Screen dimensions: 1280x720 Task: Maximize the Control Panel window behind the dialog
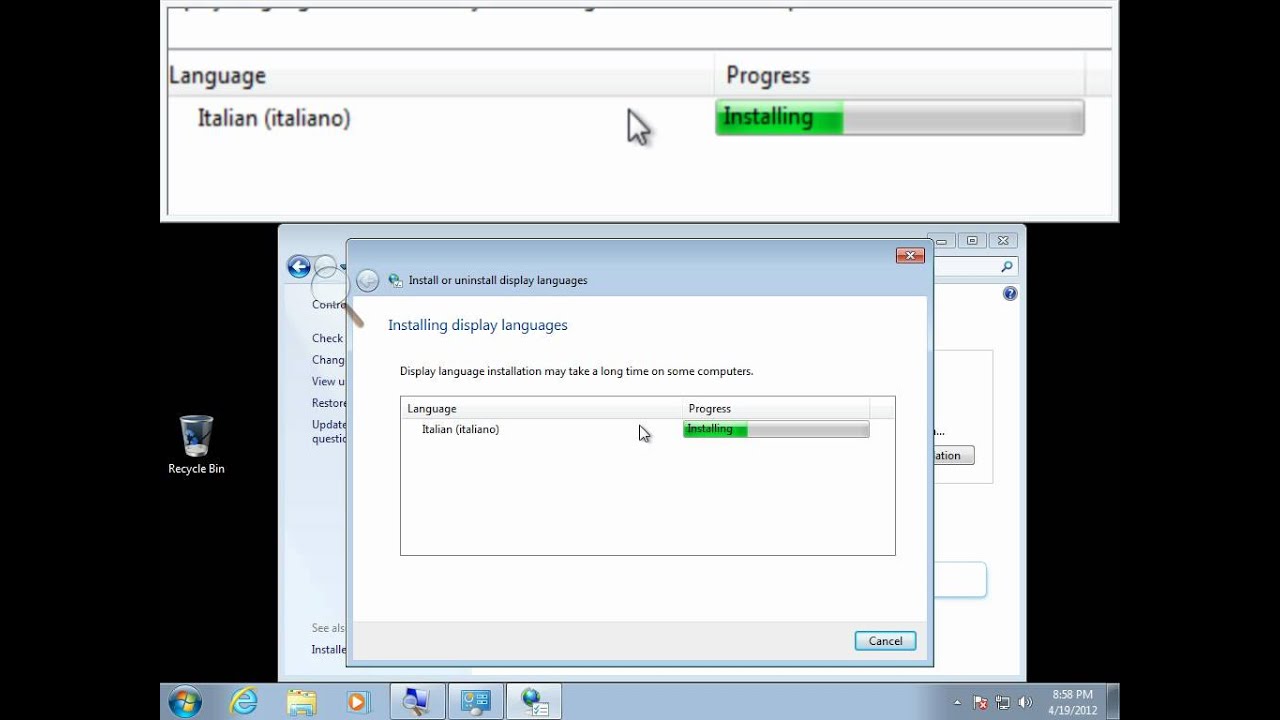[971, 240]
